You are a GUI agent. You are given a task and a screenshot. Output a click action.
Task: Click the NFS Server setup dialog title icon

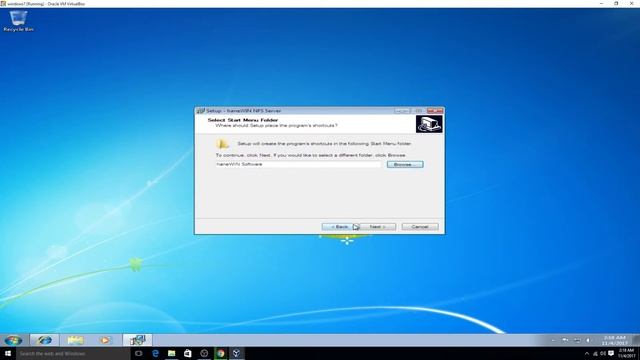coord(200,111)
